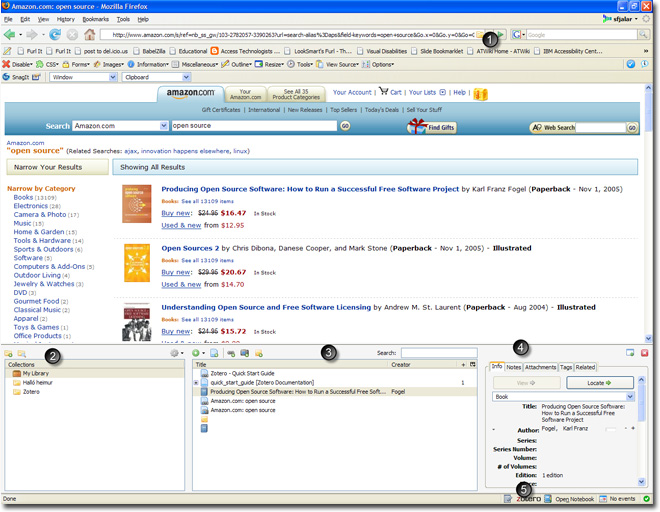Click the green checkmark status icon
This screenshot has width=660, height=512.
(x=646, y=499)
